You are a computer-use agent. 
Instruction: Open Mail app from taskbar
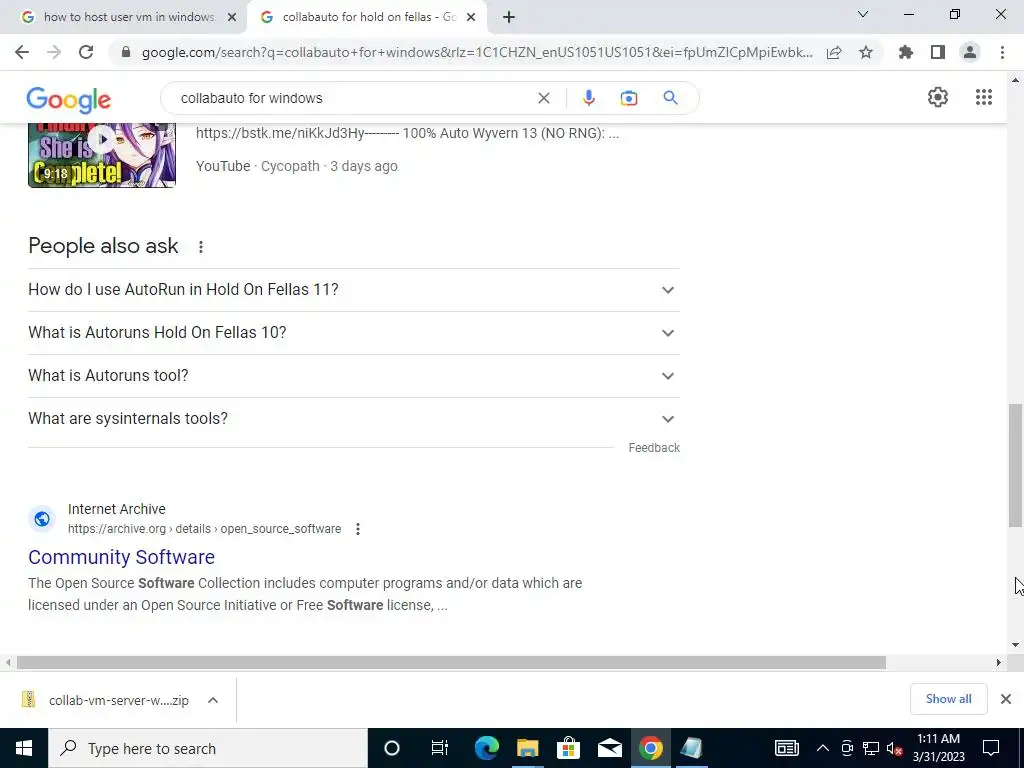610,748
